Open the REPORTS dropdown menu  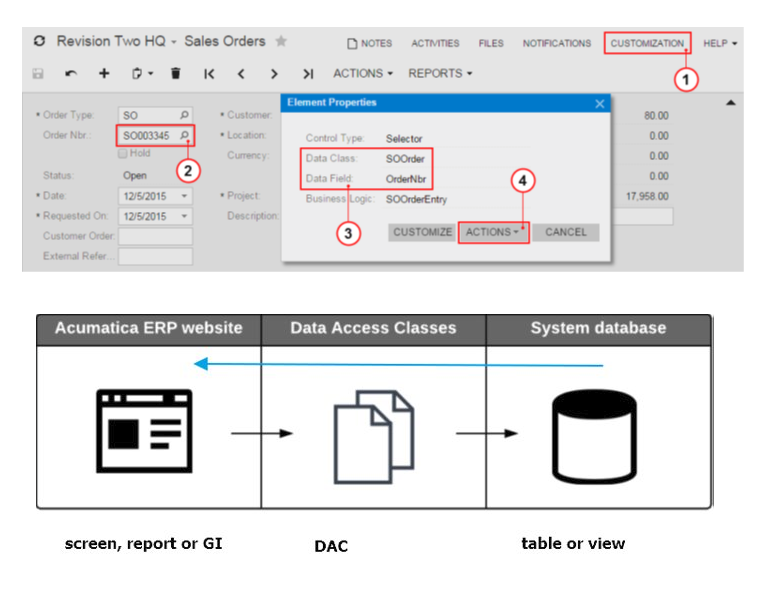[x=440, y=74]
